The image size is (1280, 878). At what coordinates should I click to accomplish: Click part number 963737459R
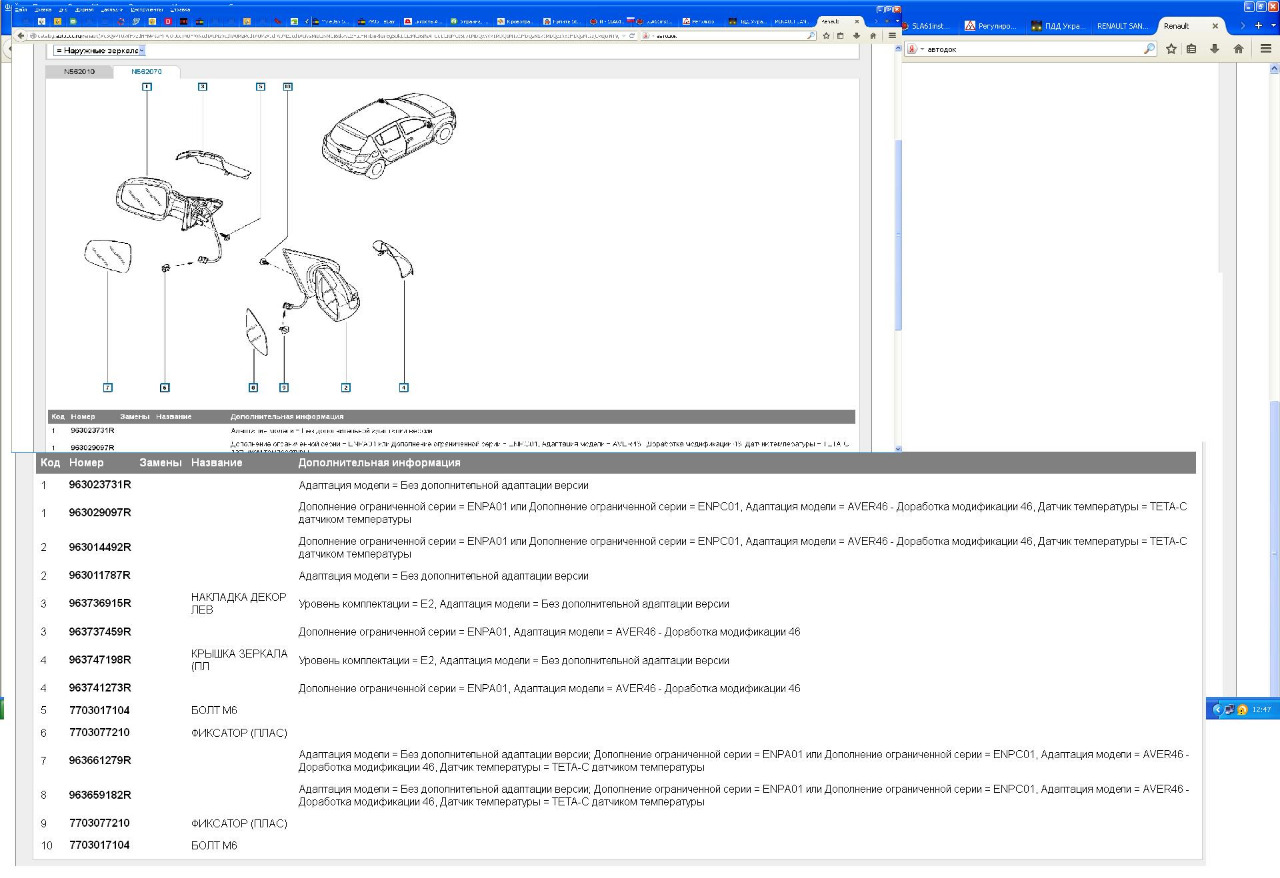coord(100,632)
